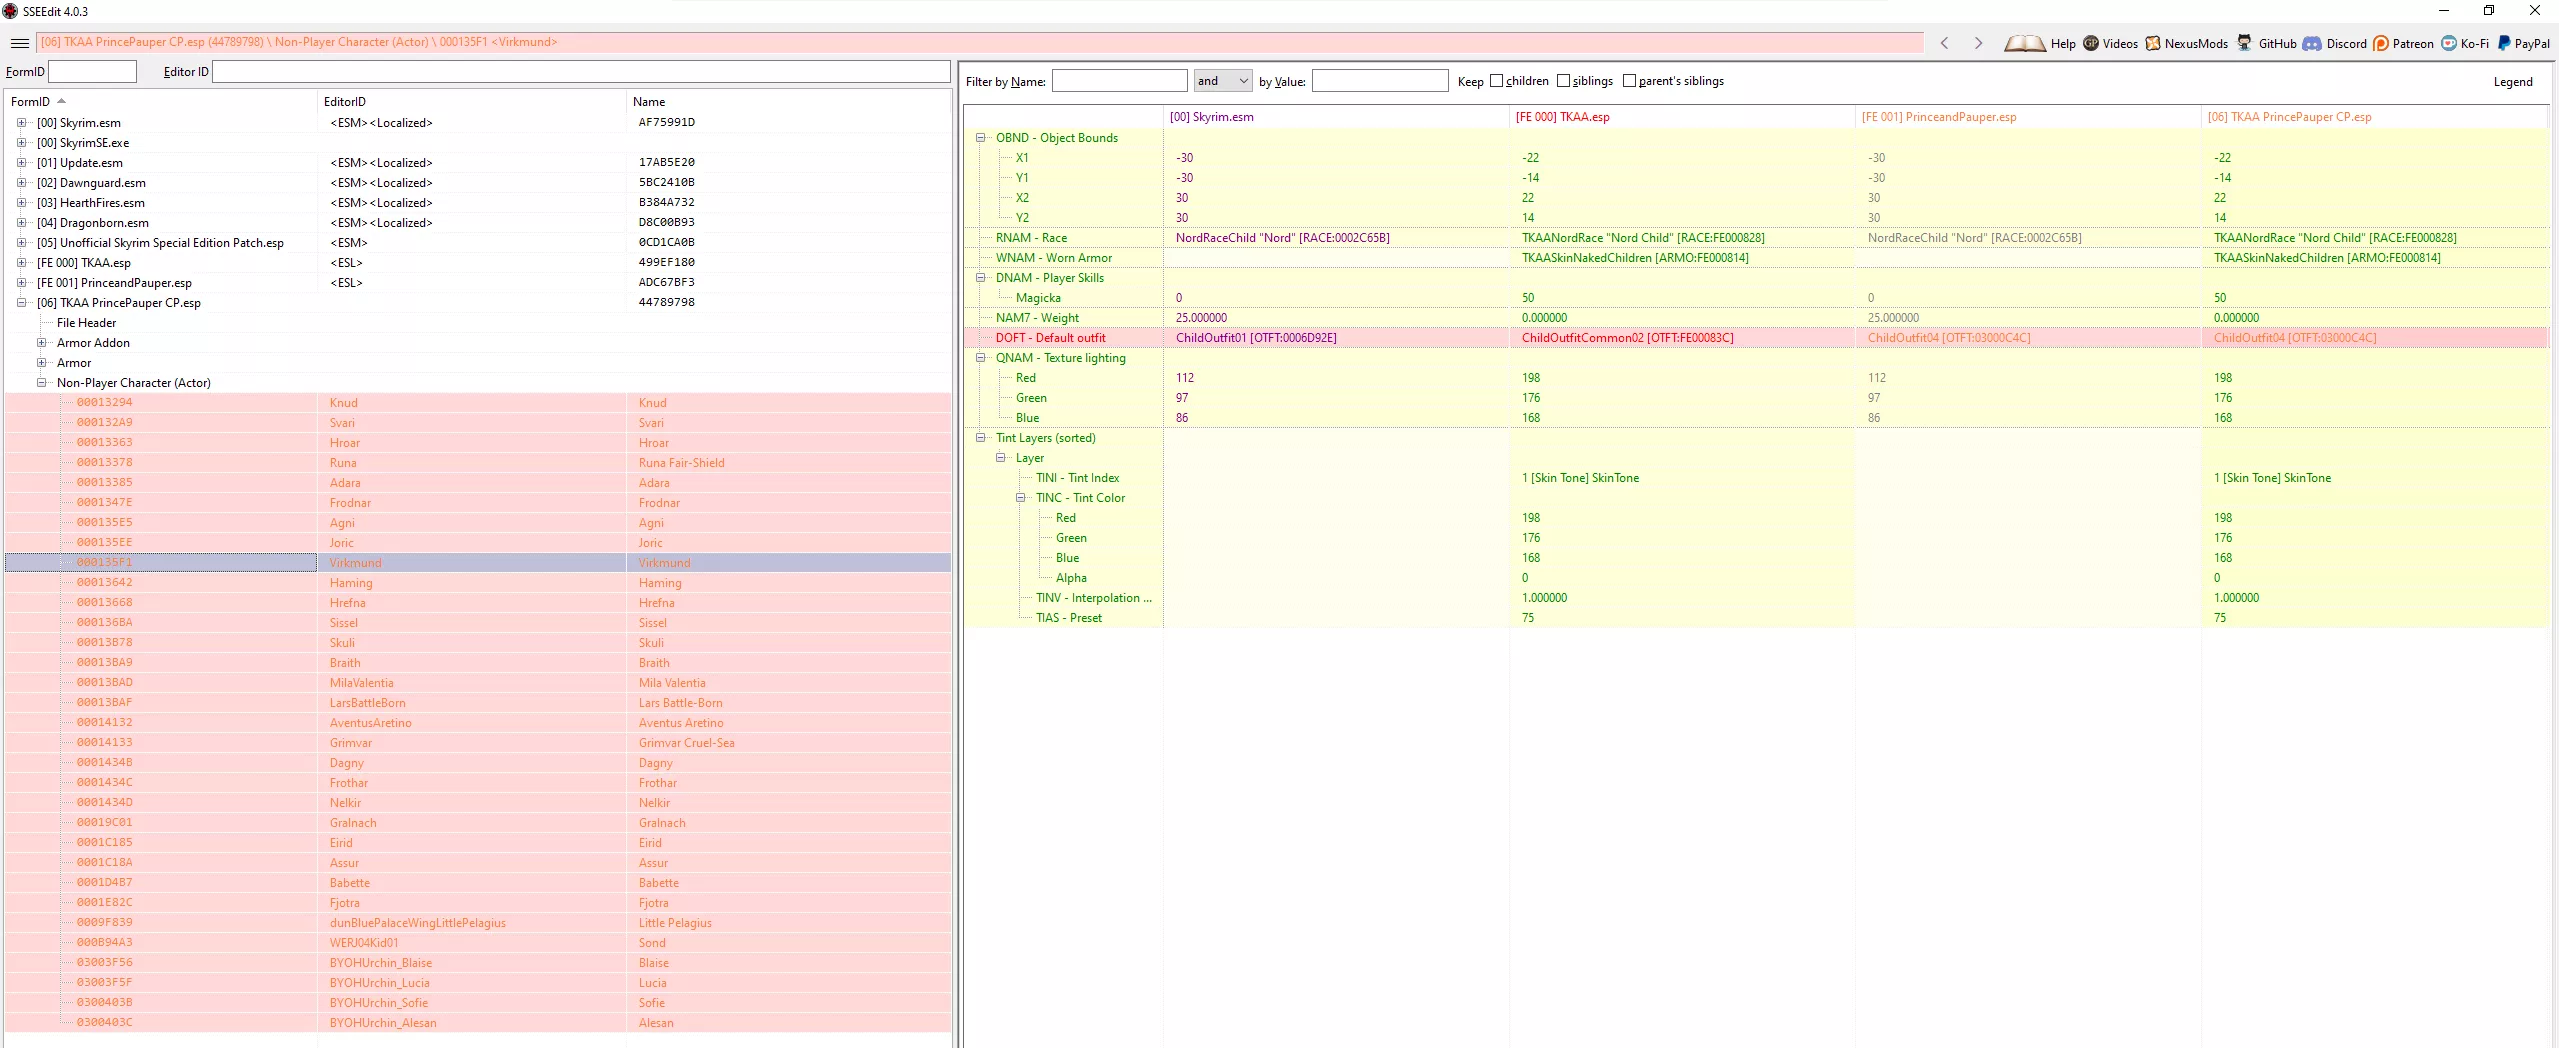Click ChildOutfit01 [OTFT:0006D92E] value
The width and height of the screenshot is (2559, 1048).
1256,338
